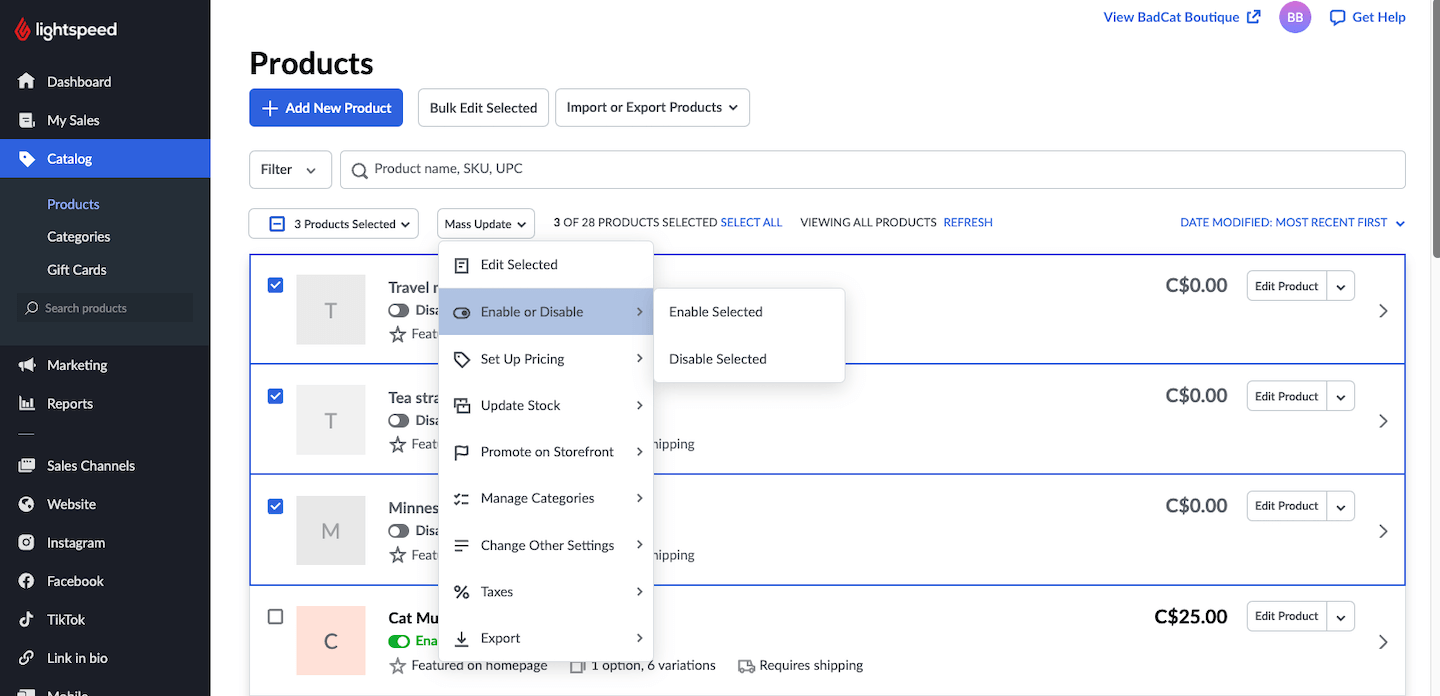Click Add New Product button
Screen dimensions: 1440x696
(x=326, y=108)
